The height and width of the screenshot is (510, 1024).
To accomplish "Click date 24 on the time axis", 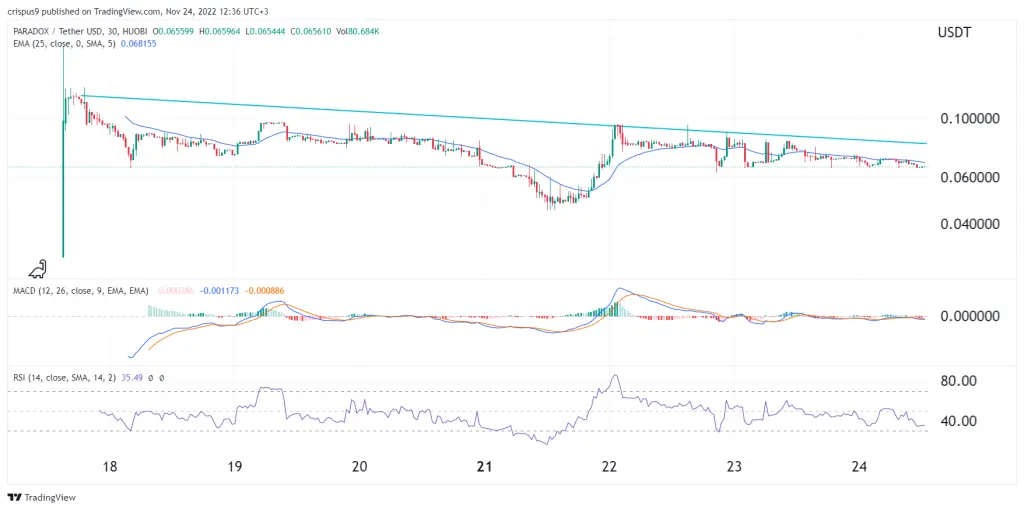I will point(859,466).
